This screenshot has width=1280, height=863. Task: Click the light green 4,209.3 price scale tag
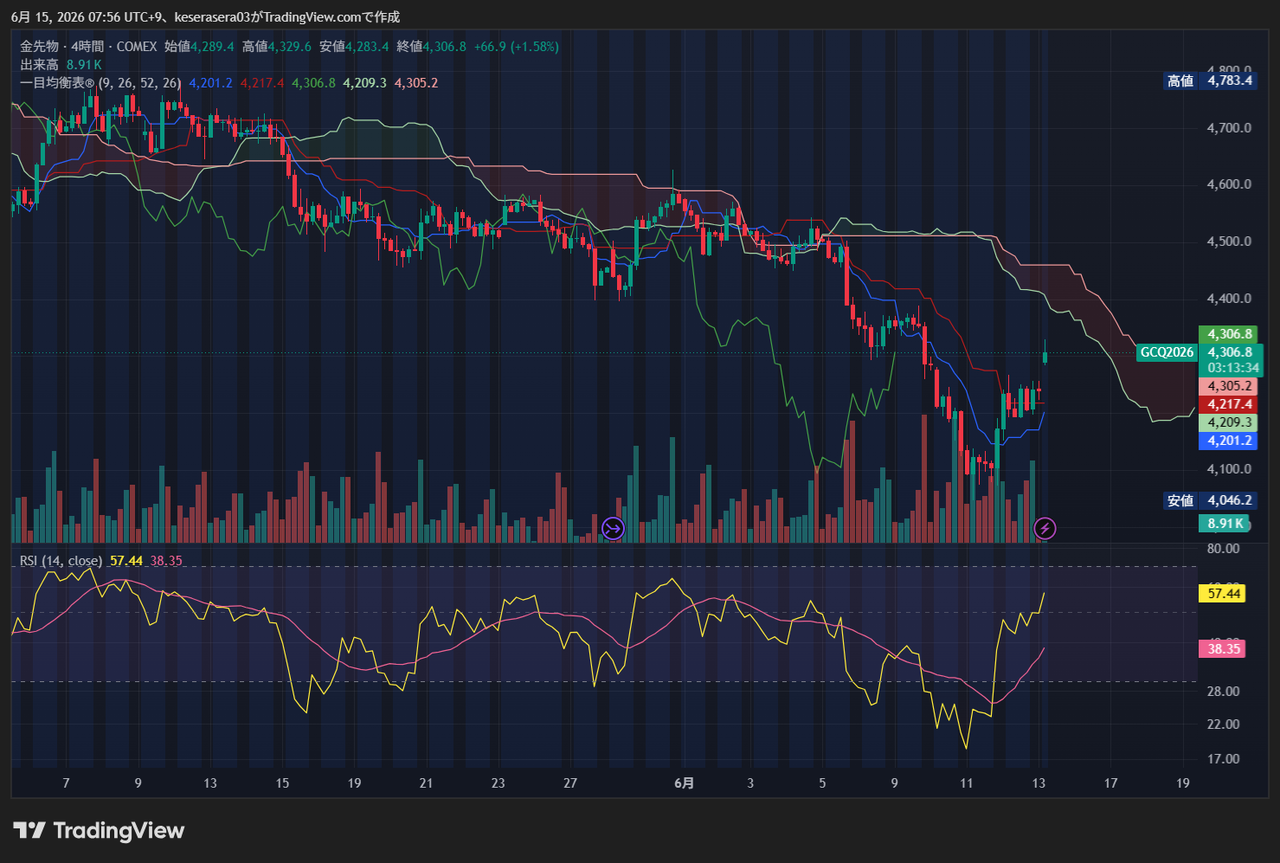[x=1229, y=422]
